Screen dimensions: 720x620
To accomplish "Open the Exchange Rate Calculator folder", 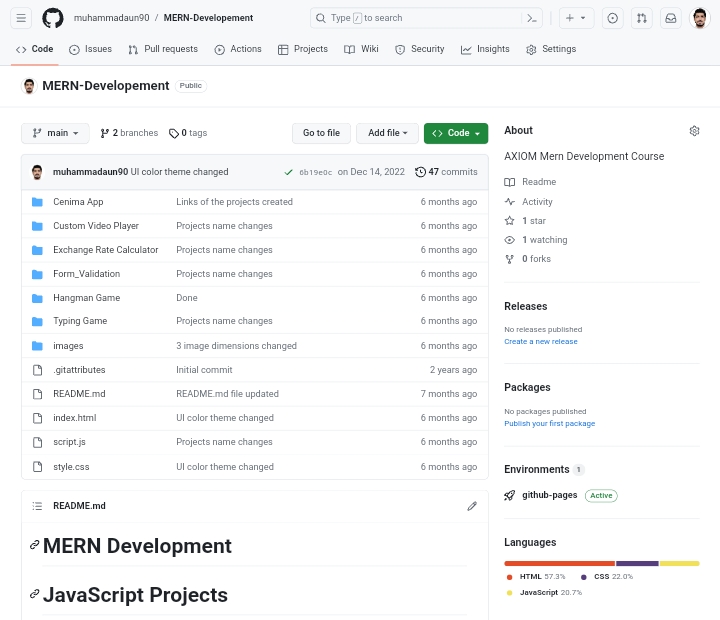I will [x=106, y=250].
